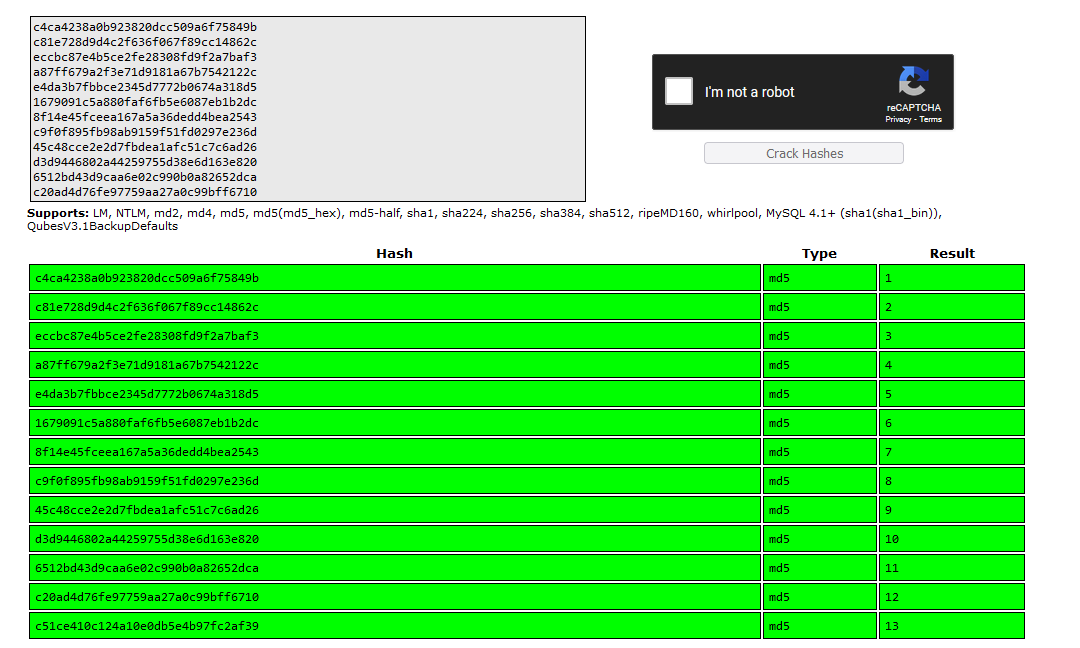Click the reCAPTCHA logo icon
Image resolution: width=1080 pixels, height=648 pixels.
pos(913,81)
